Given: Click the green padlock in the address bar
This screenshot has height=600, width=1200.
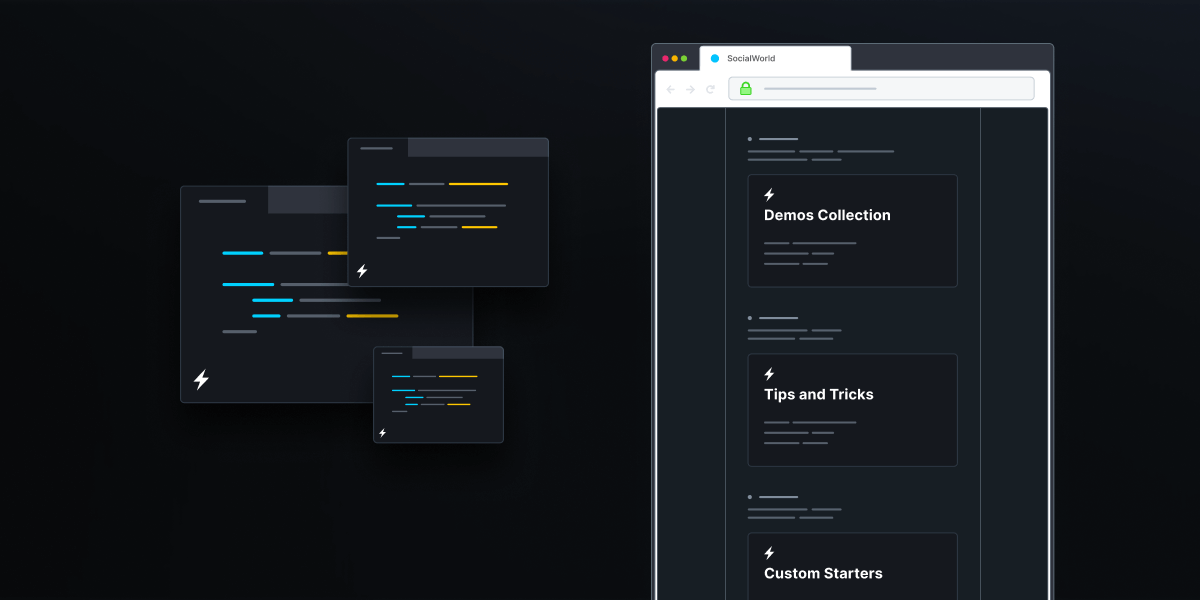Looking at the screenshot, I should coord(747,88).
